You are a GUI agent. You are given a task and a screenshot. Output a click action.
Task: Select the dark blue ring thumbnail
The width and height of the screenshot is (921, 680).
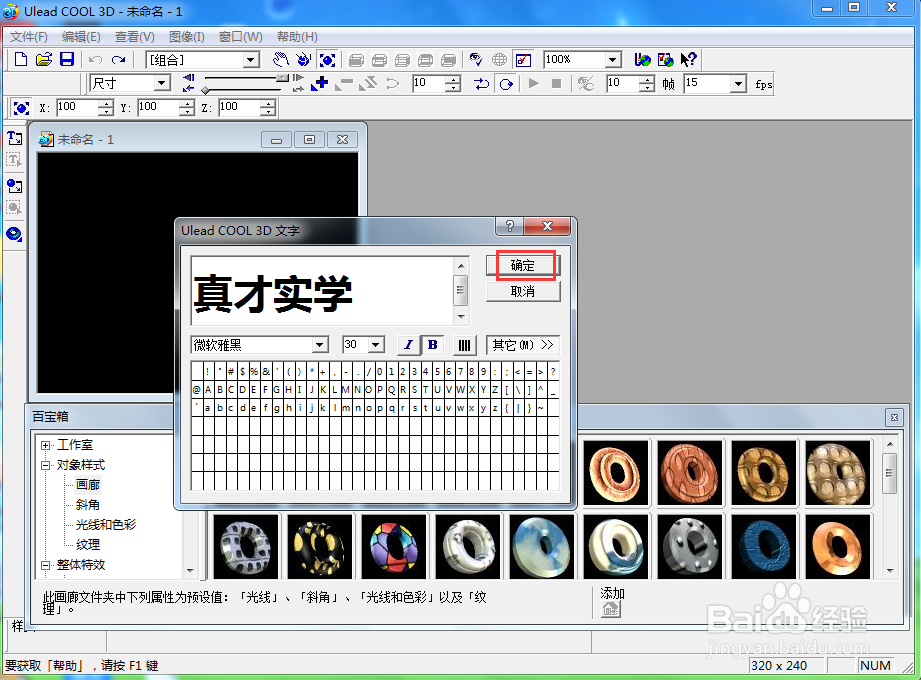(x=764, y=547)
